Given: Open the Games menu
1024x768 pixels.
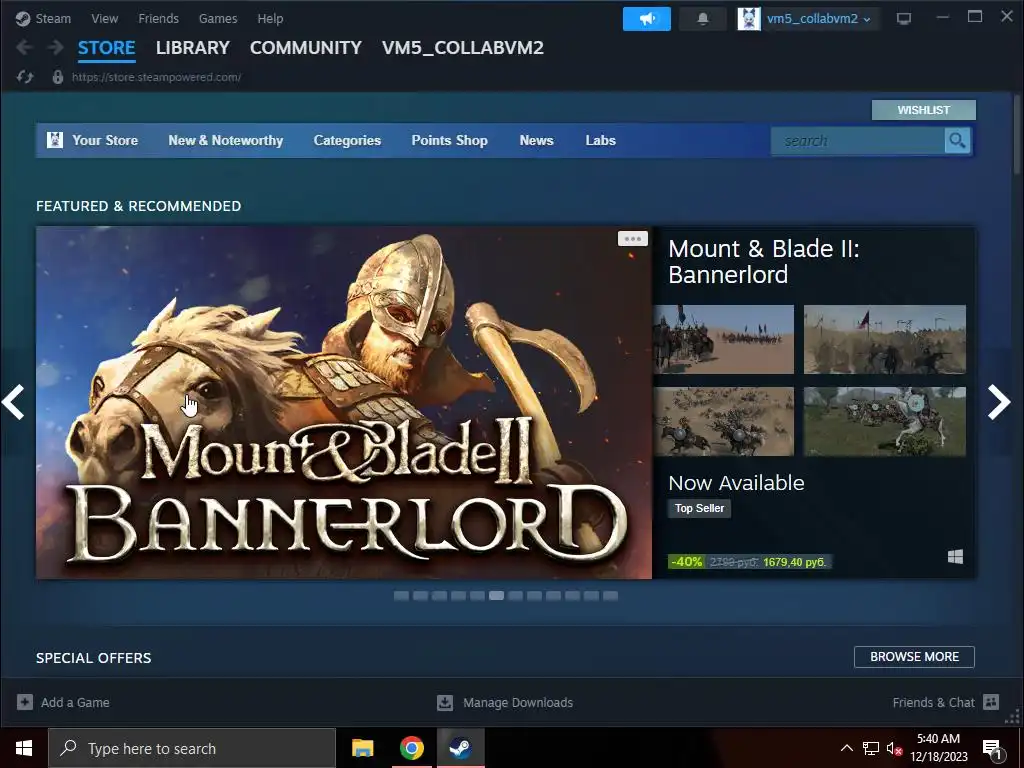Looking at the screenshot, I should [218, 18].
